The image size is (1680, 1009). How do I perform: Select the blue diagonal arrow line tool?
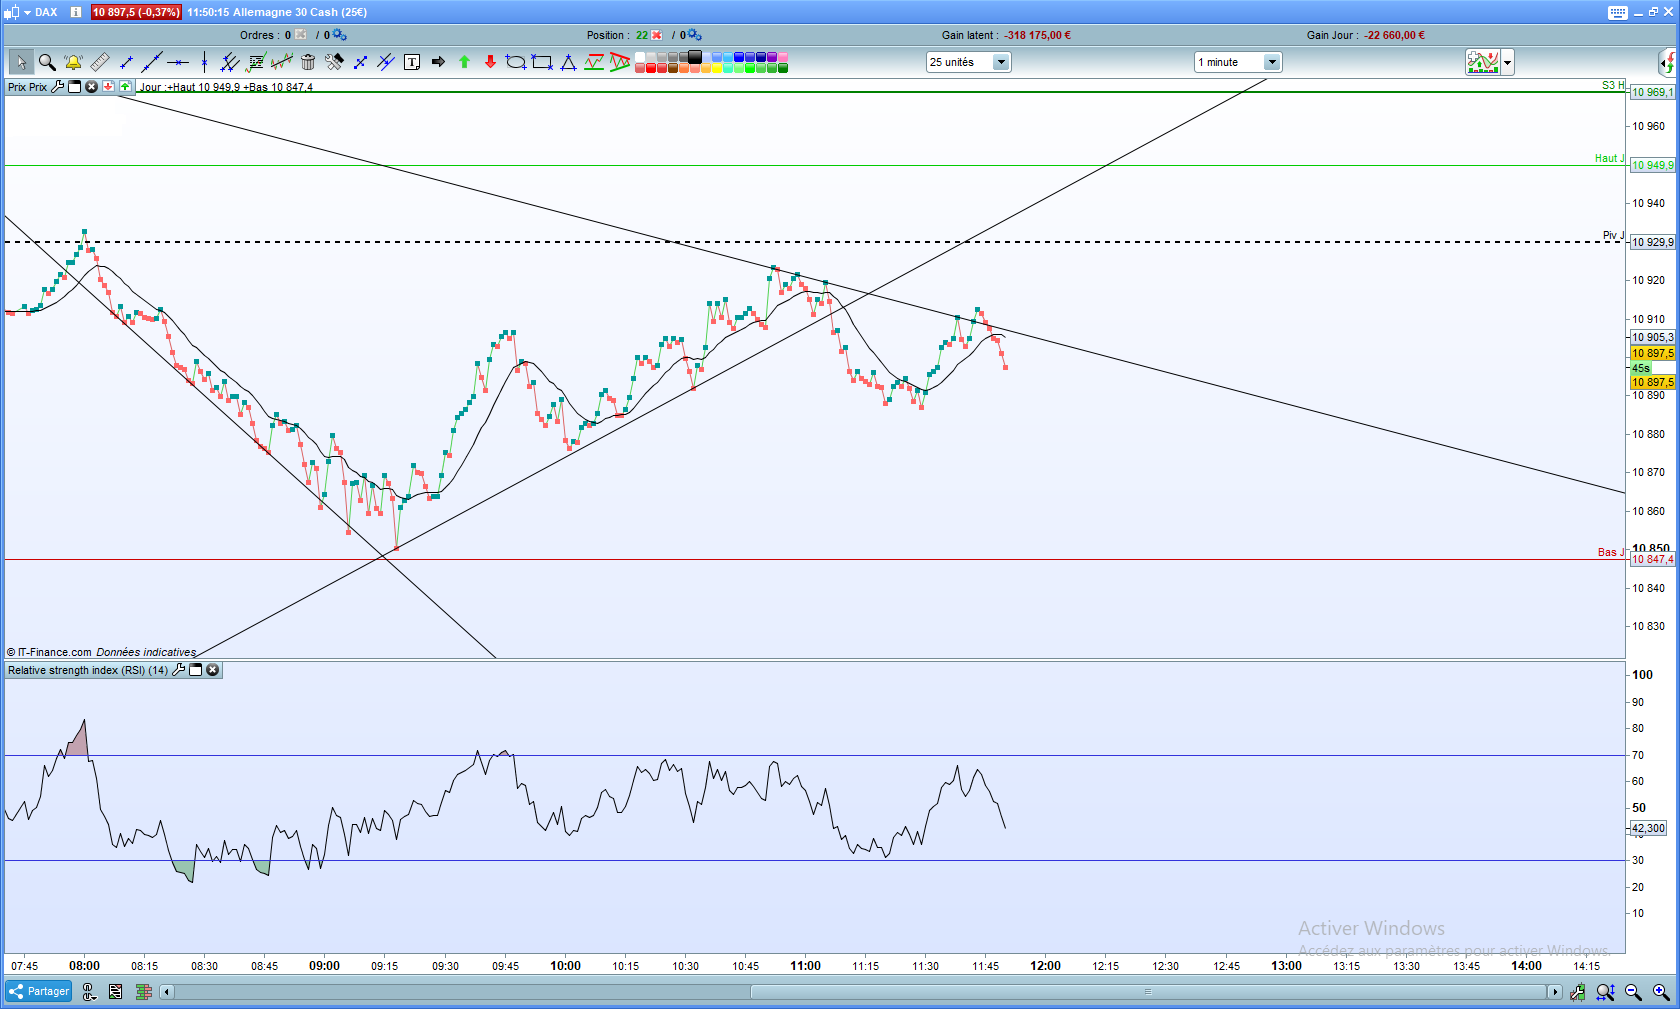pyautogui.click(x=360, y=62)
